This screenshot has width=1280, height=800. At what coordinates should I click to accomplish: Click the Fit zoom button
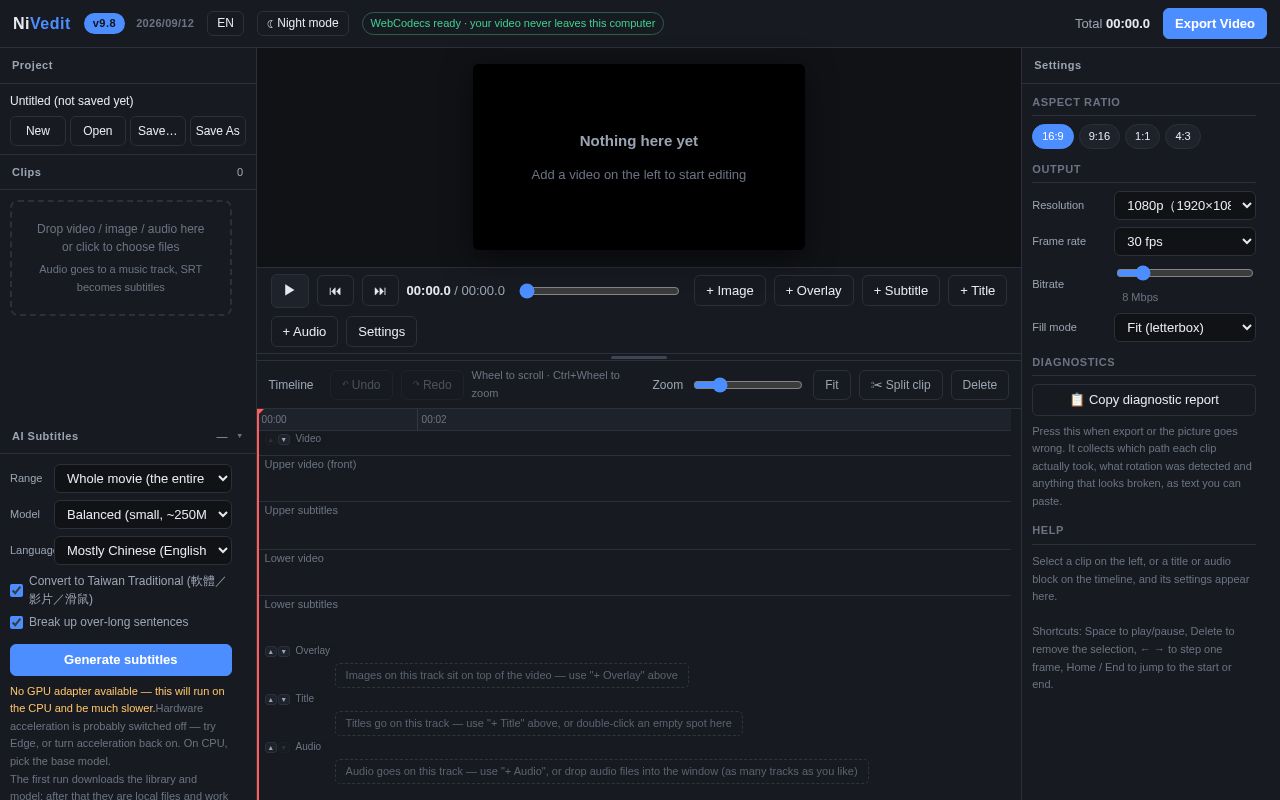[832, 385]
